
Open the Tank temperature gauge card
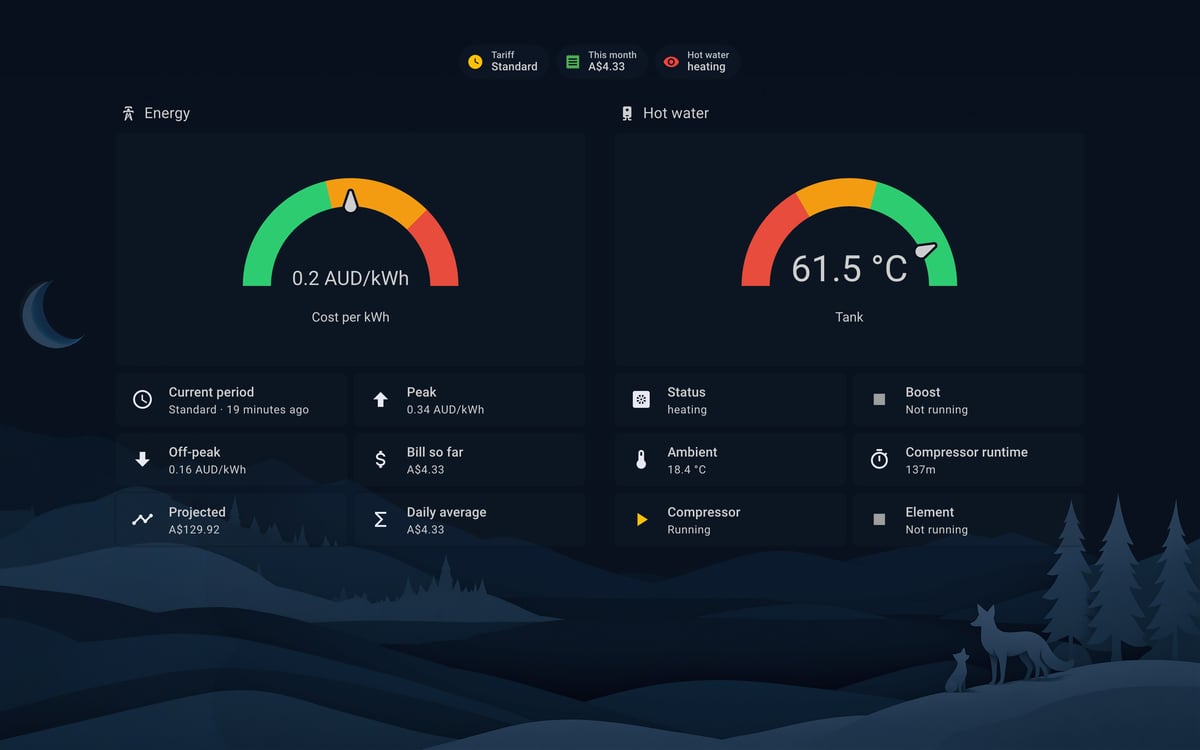[x=849, y=249]
